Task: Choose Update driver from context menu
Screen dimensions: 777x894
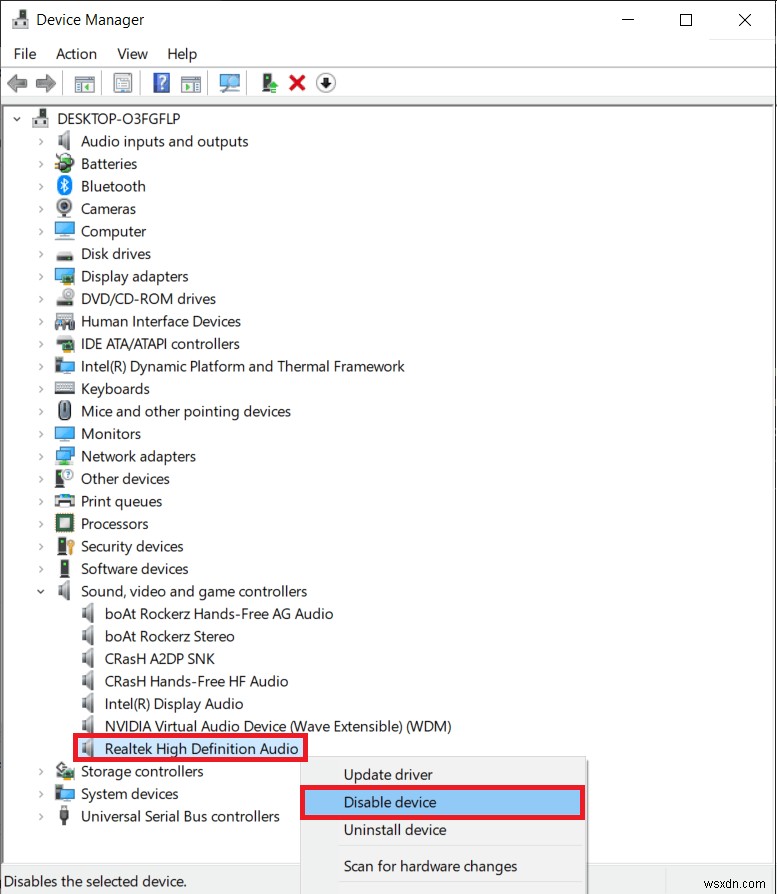Action: (443, 774)
